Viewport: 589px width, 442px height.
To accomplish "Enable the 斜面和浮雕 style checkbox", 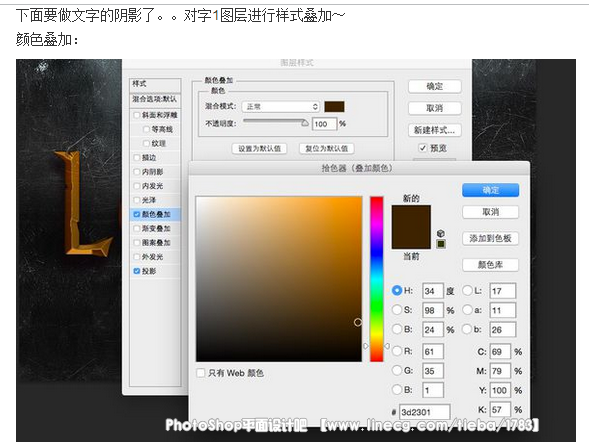I will click(137, 115).
